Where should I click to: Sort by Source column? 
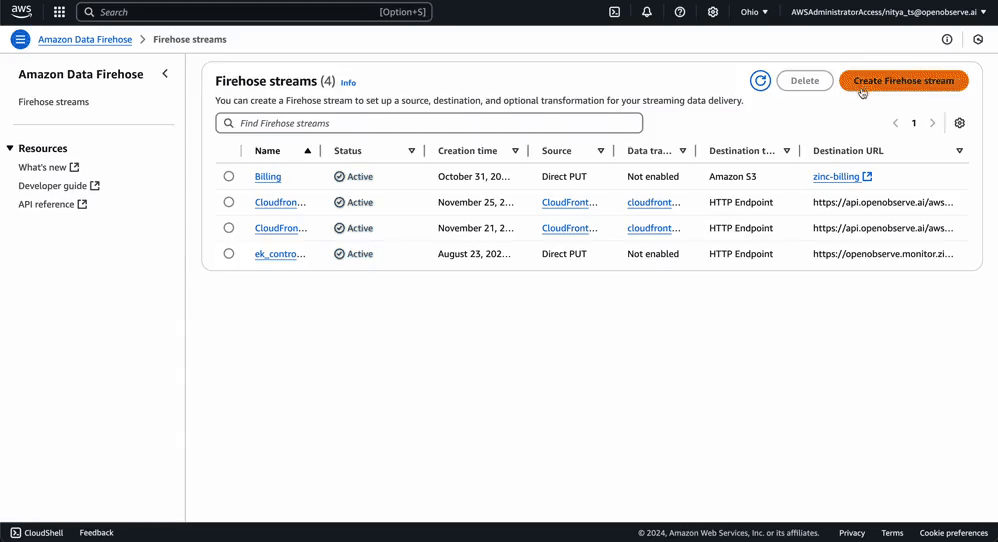pyautogui.click(x=601, y=151)
